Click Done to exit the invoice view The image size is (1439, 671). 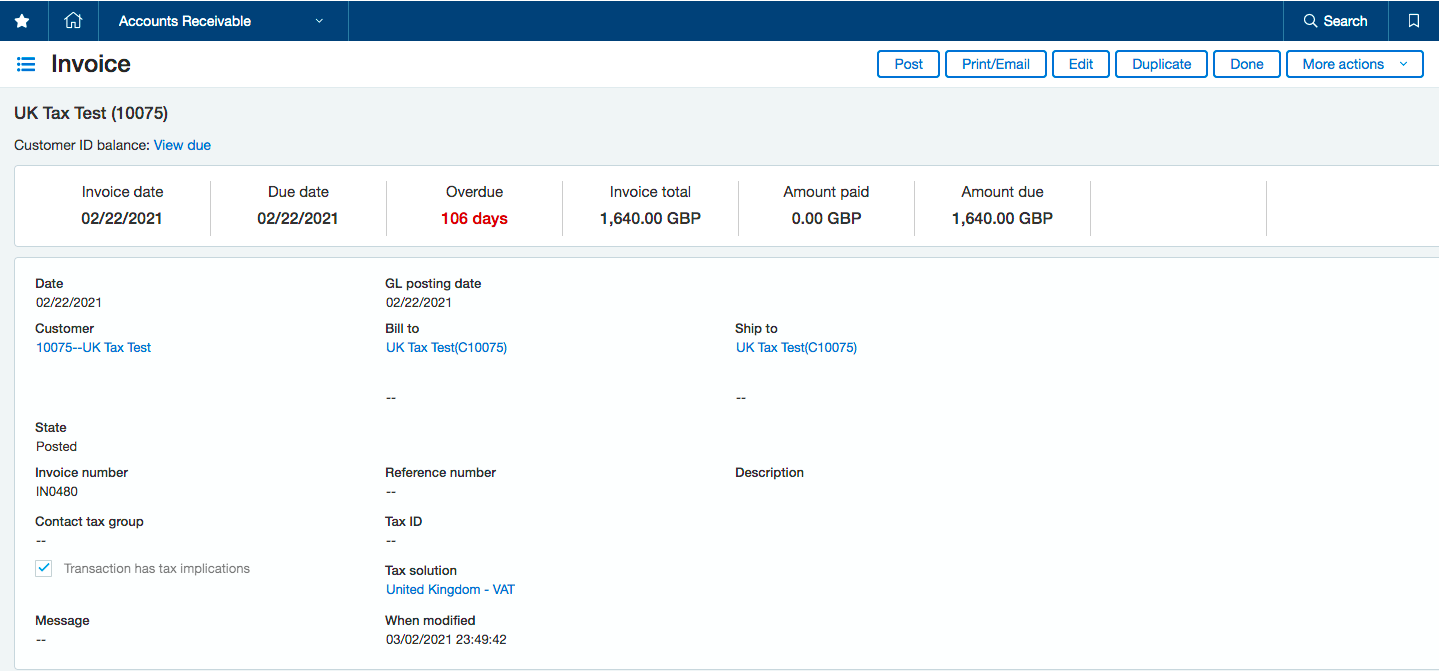tap(1246, 63)
